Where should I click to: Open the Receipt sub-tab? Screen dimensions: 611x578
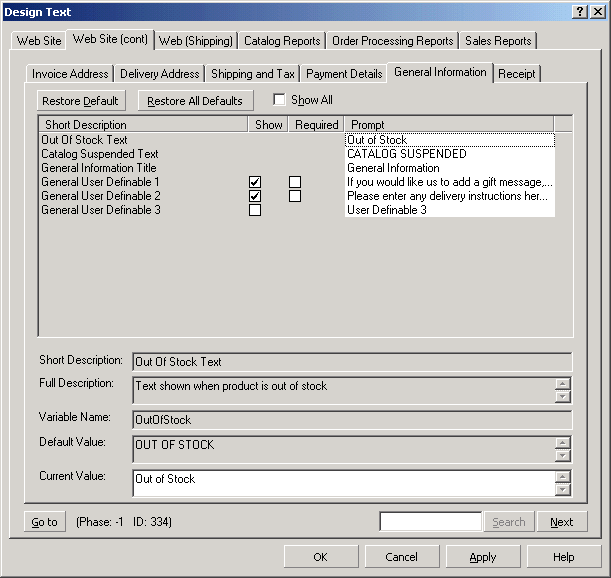tap(516, 74)
